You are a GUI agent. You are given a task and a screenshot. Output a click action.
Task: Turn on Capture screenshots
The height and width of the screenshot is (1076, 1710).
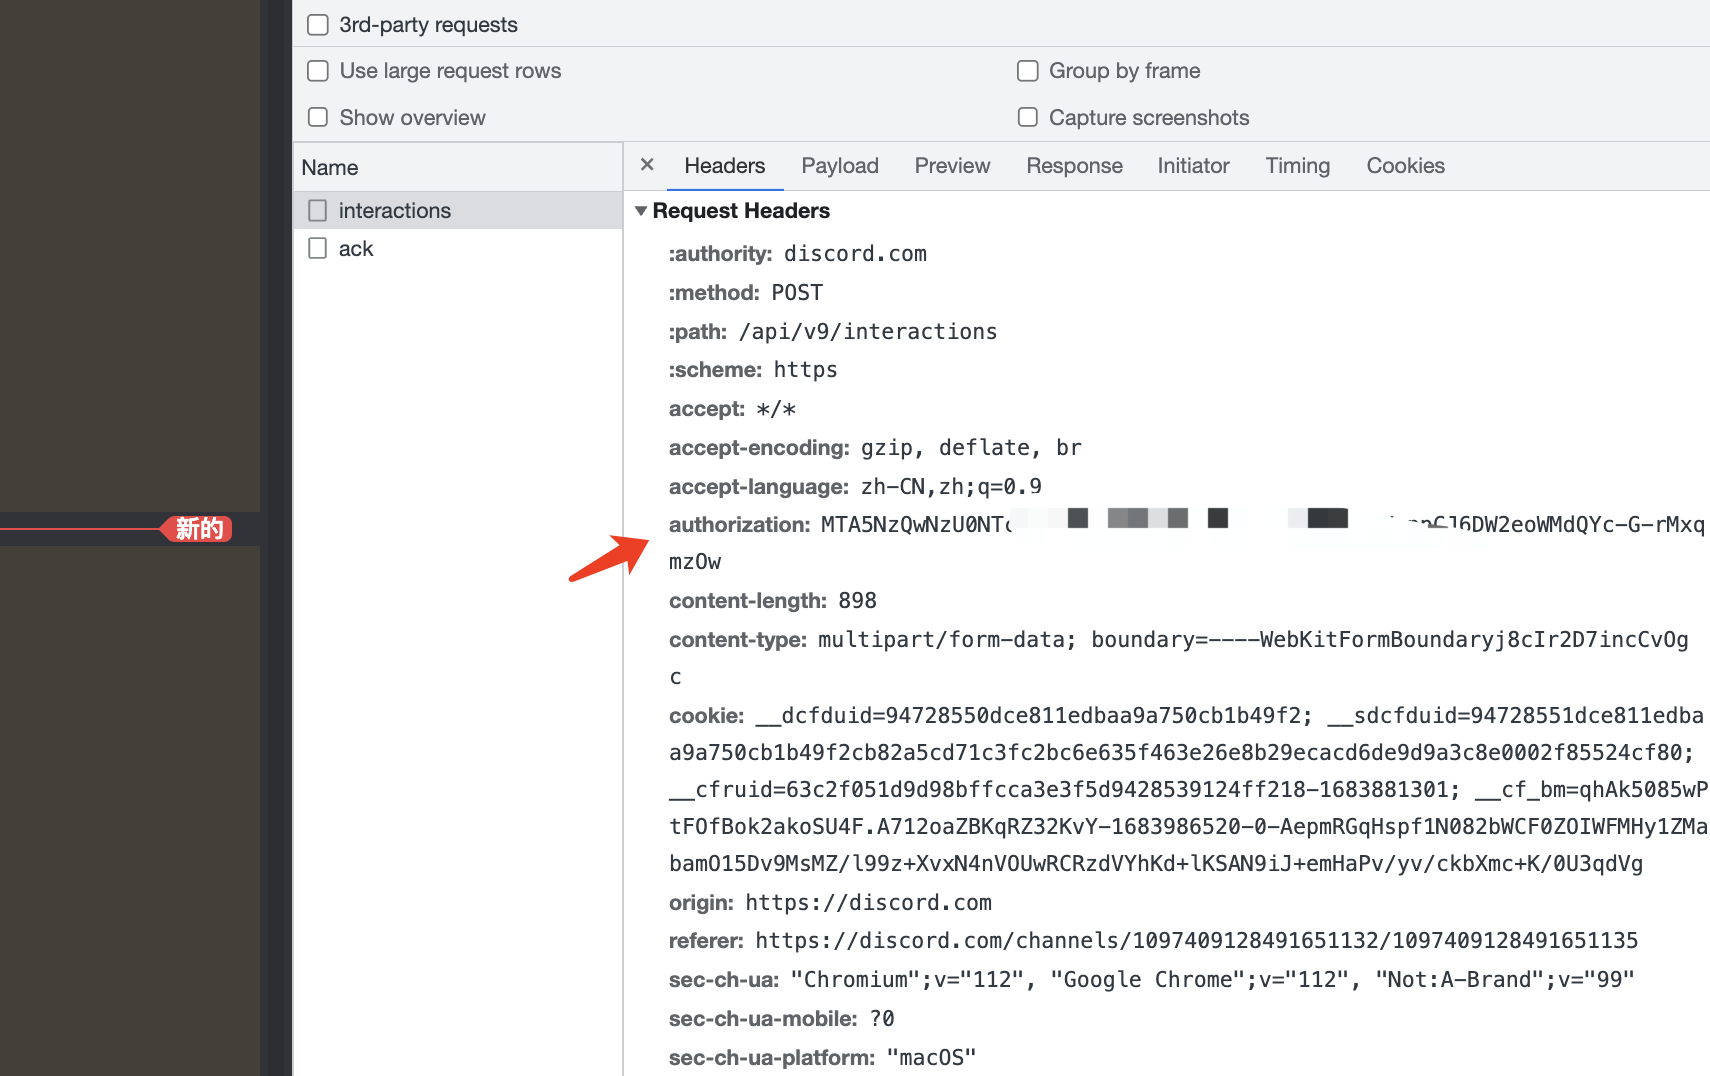click(1027, 117)
